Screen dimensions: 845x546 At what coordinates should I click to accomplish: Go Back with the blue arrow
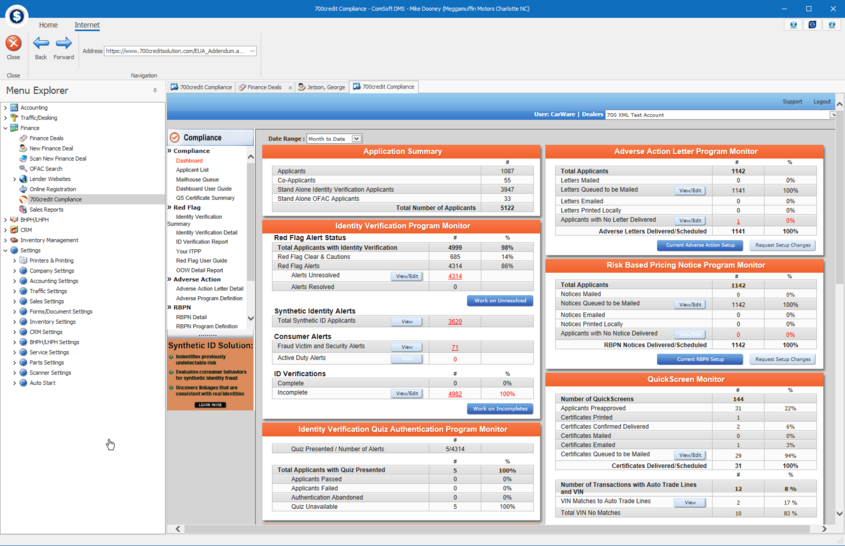tap(41, 43)
